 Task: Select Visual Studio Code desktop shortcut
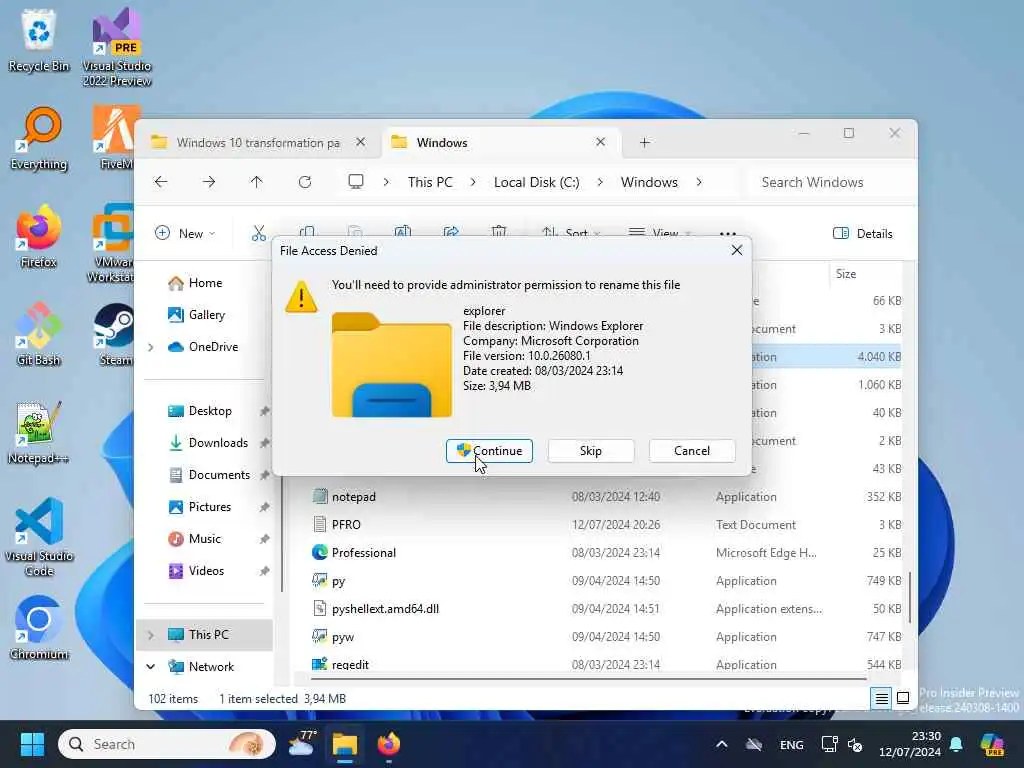coord(39,537)
